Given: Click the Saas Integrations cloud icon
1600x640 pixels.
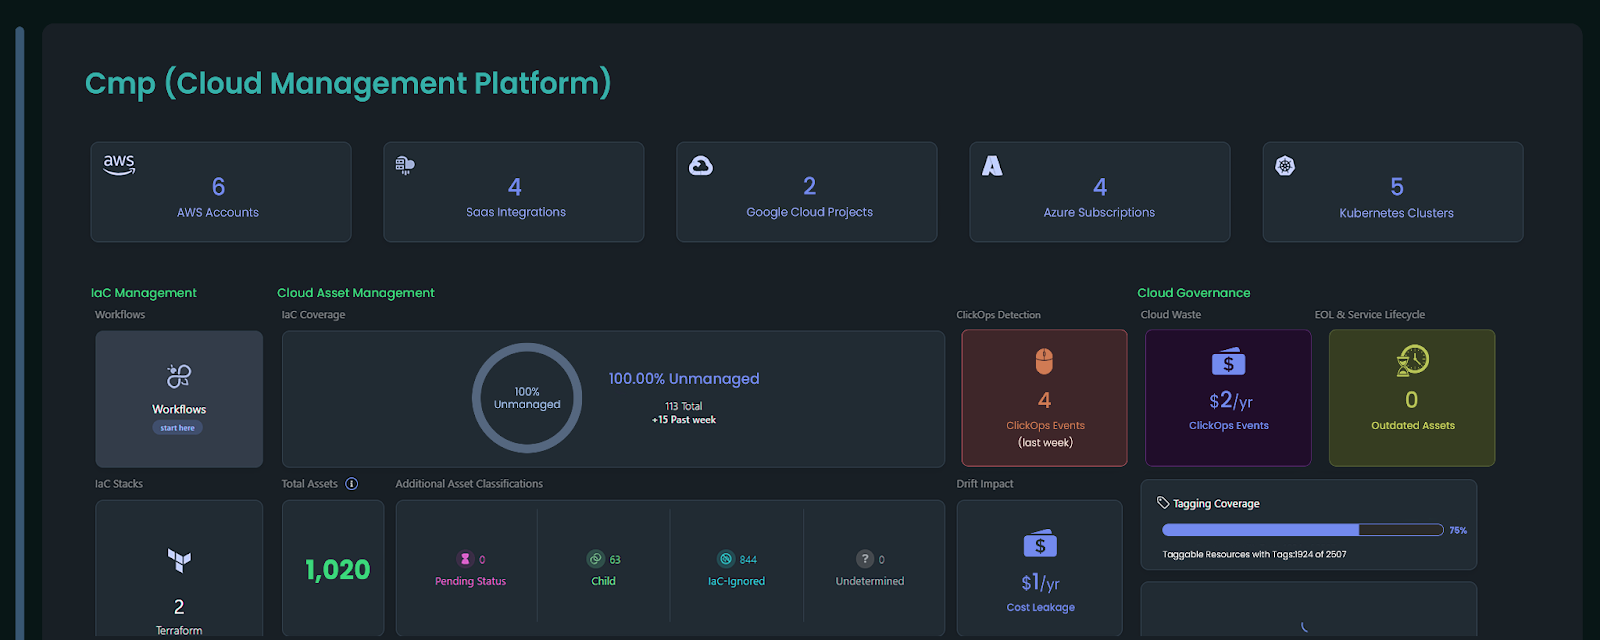Looking at the screenshot, I should [405, 165].
